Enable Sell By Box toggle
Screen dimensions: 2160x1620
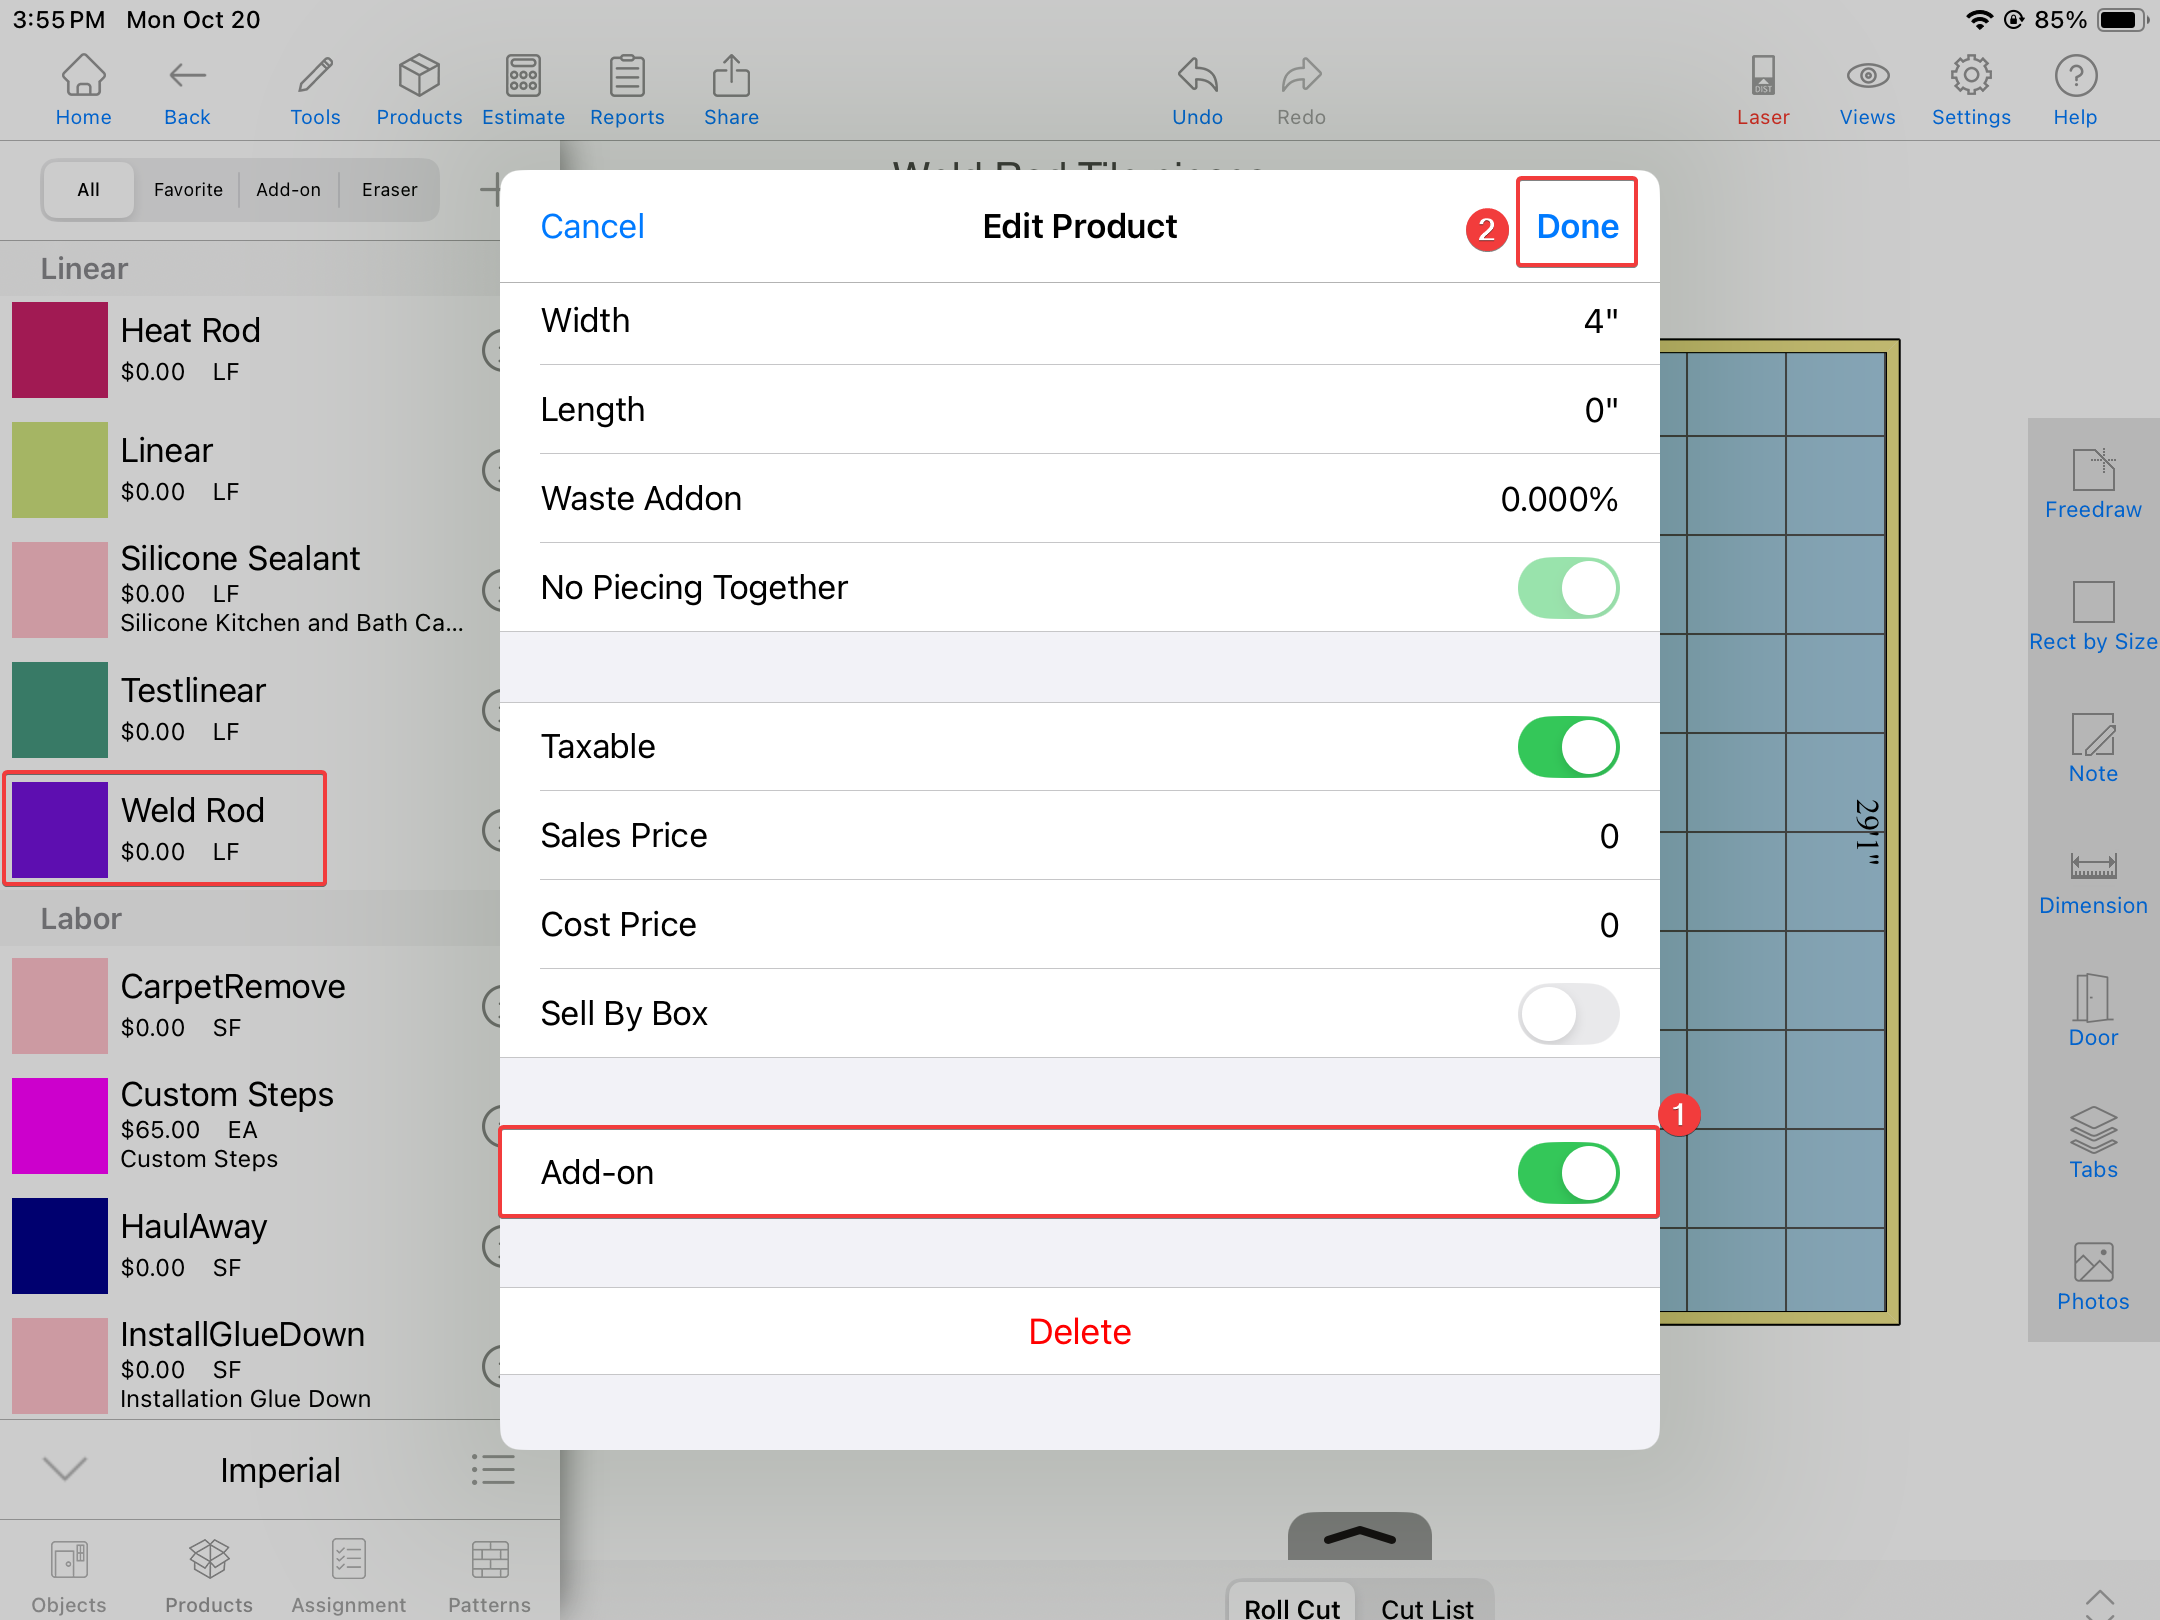tap(1568, 1014)
